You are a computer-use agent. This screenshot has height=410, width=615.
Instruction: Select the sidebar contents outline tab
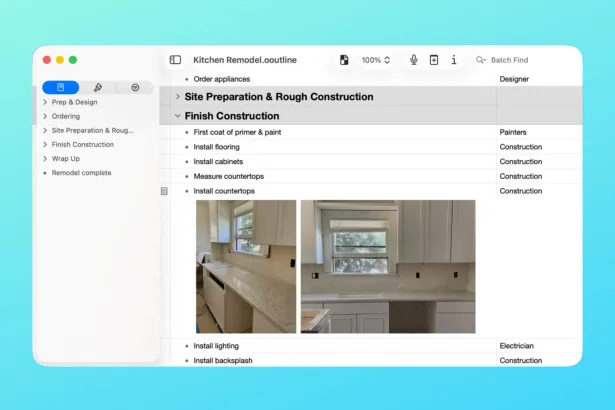[x=61, y=88]
